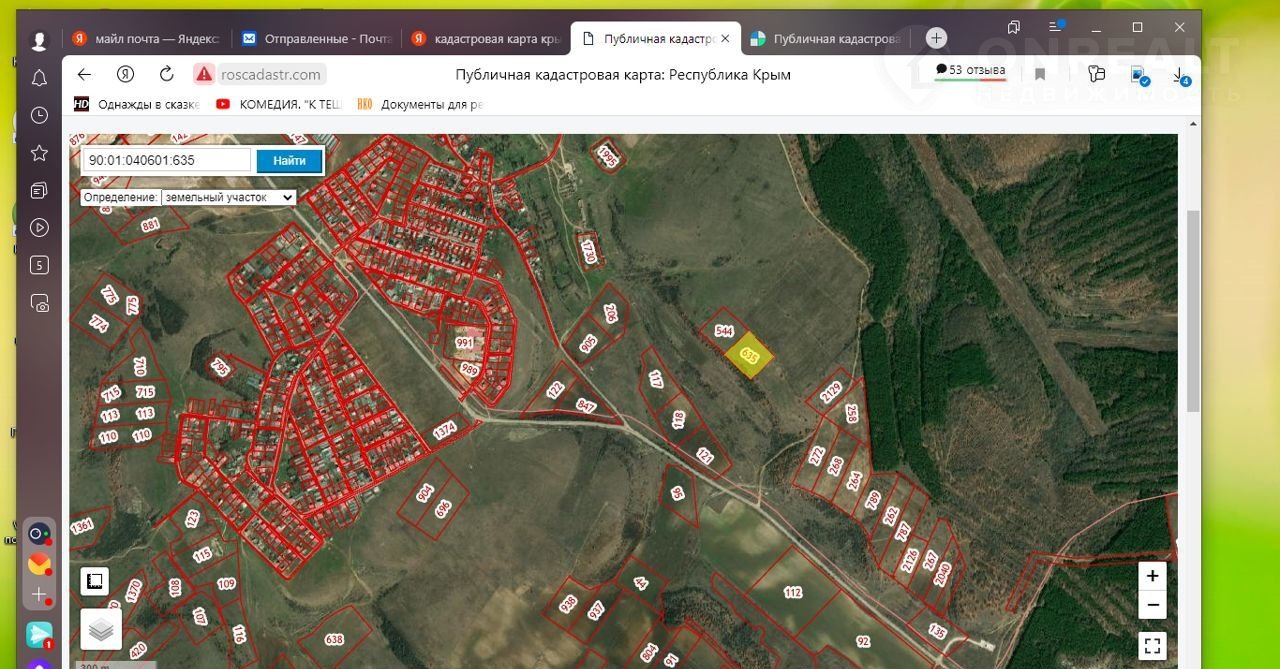Screen dimensions: 1280x669
Task: Open the browser main menu
Action: point(1055,27)
